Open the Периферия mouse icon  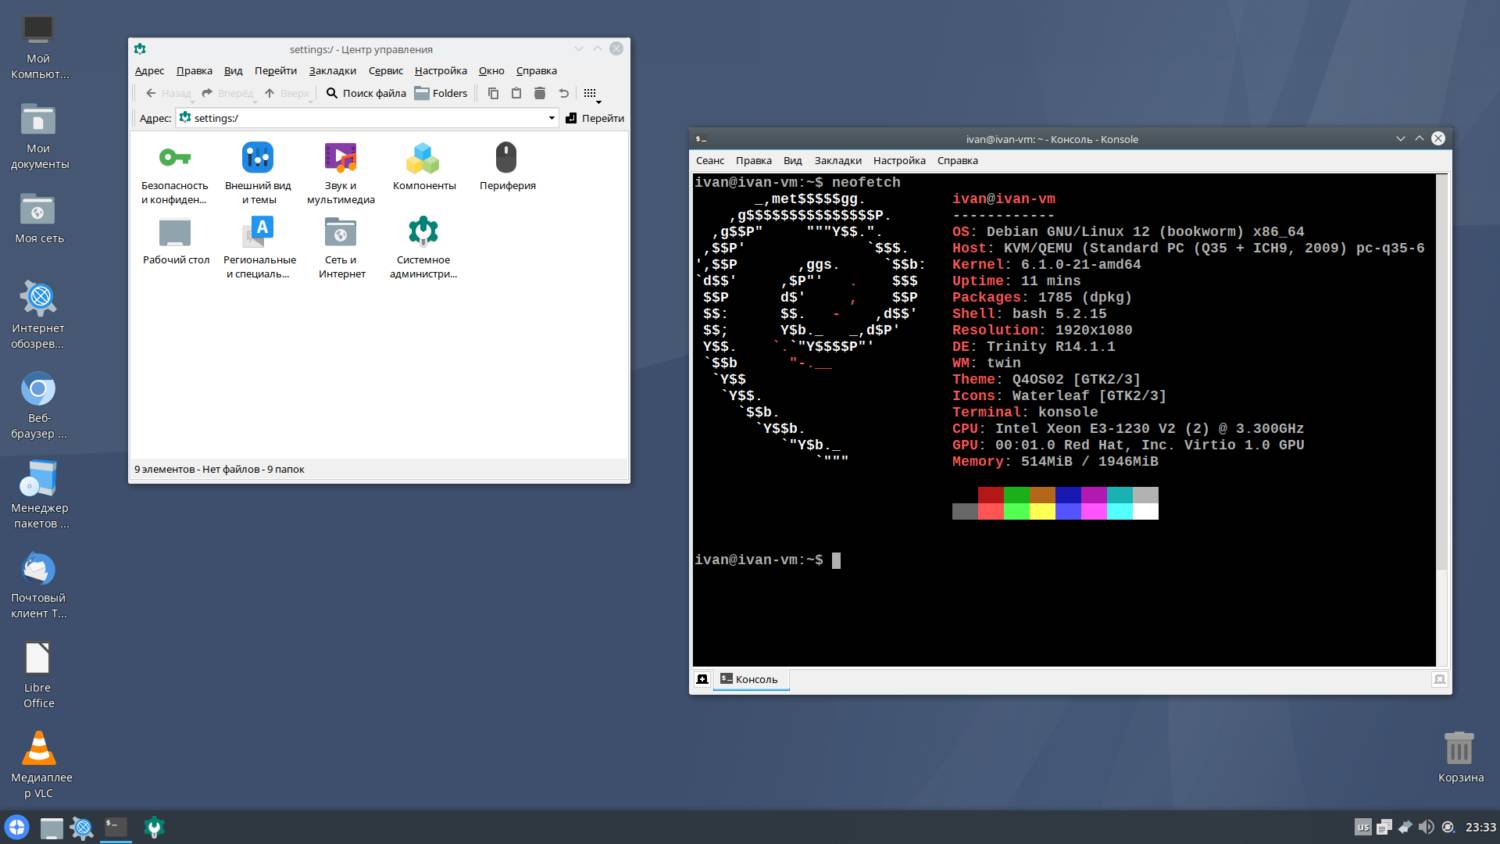(507, 158)
